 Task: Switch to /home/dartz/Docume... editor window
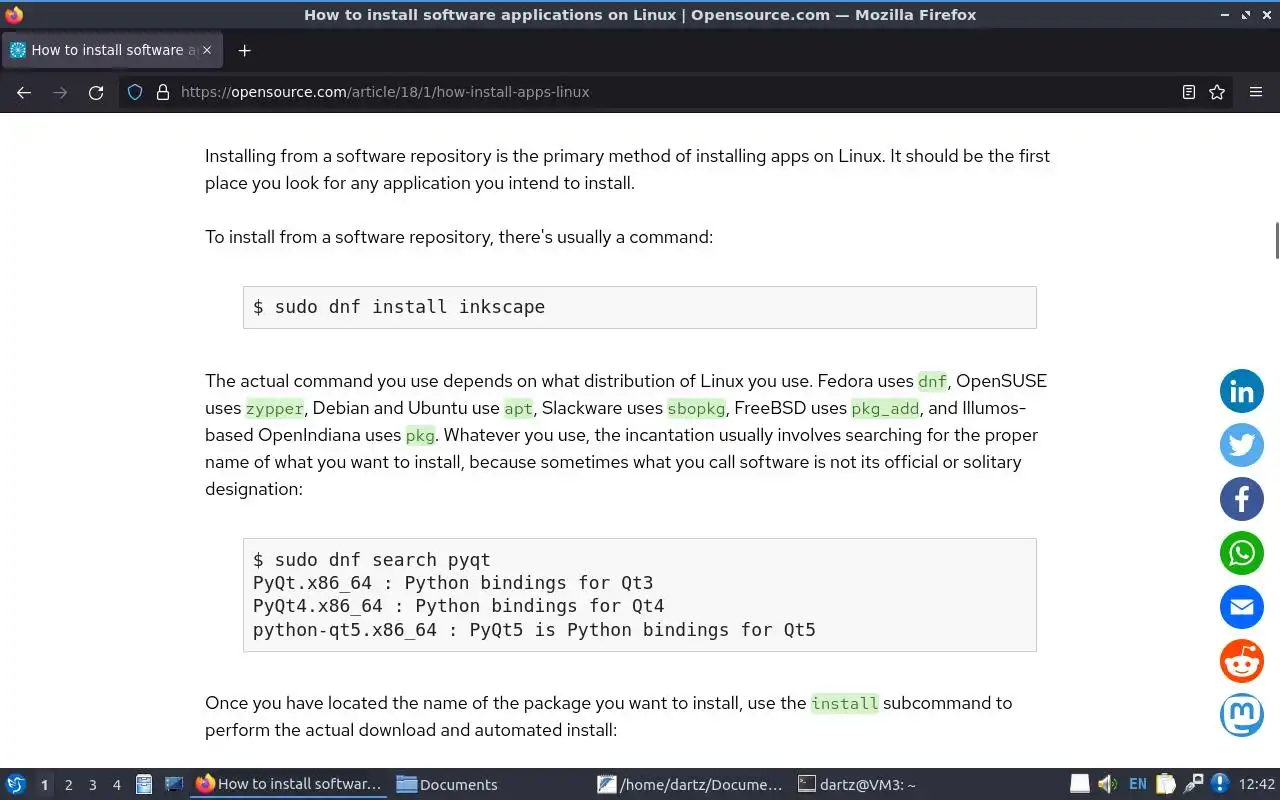pos(690,784)
